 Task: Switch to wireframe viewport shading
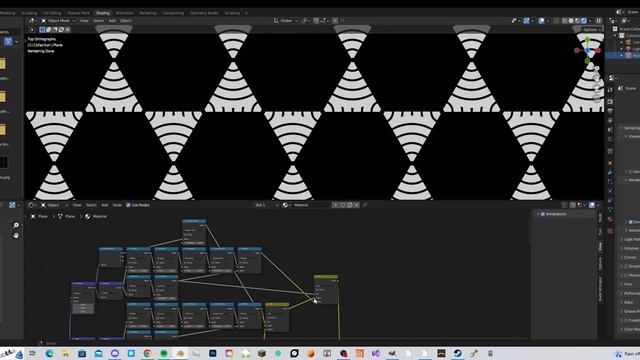pos(565,21)
